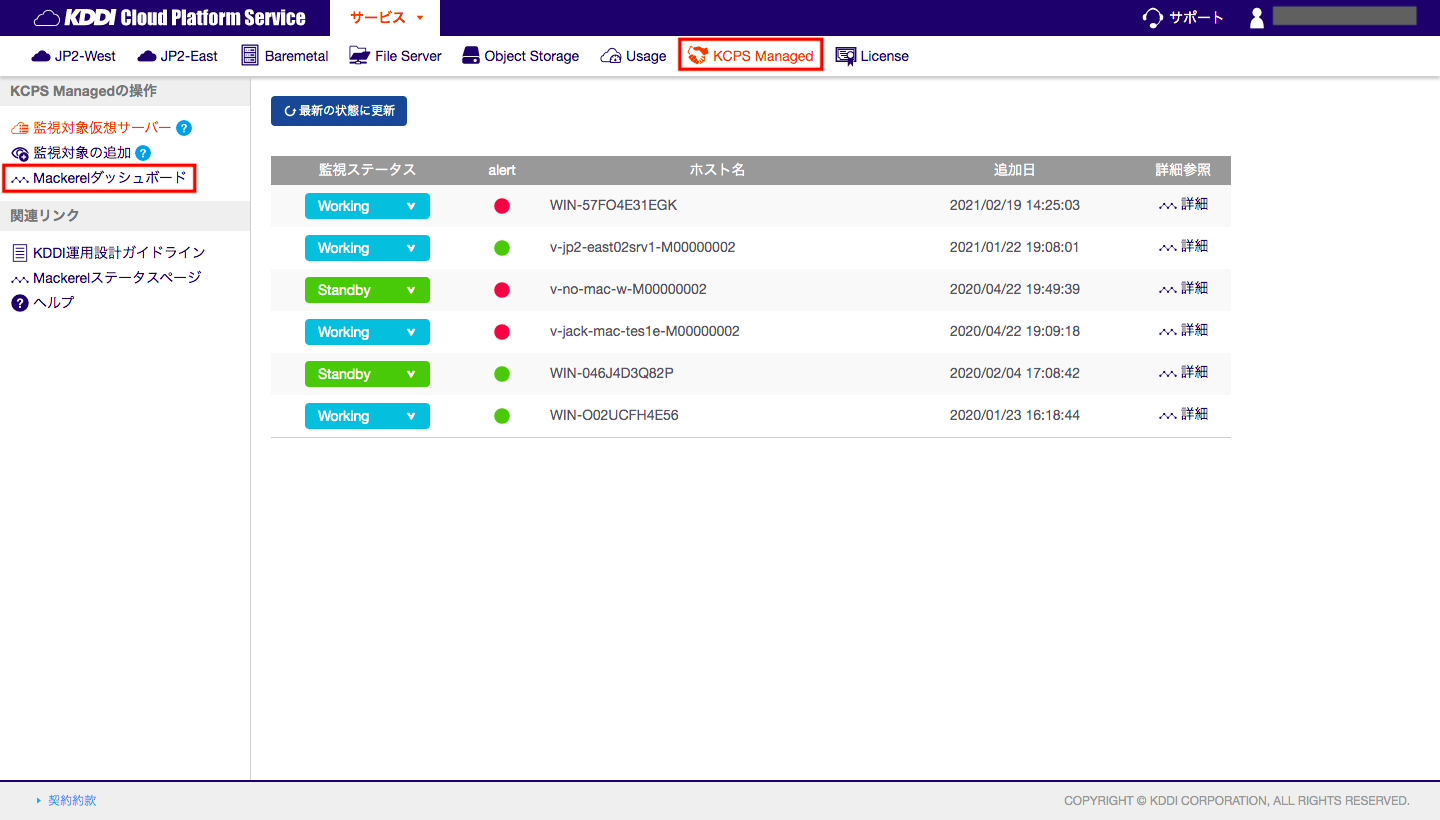
Task: Open the Usage cloud icon
Action: point(611,56)
